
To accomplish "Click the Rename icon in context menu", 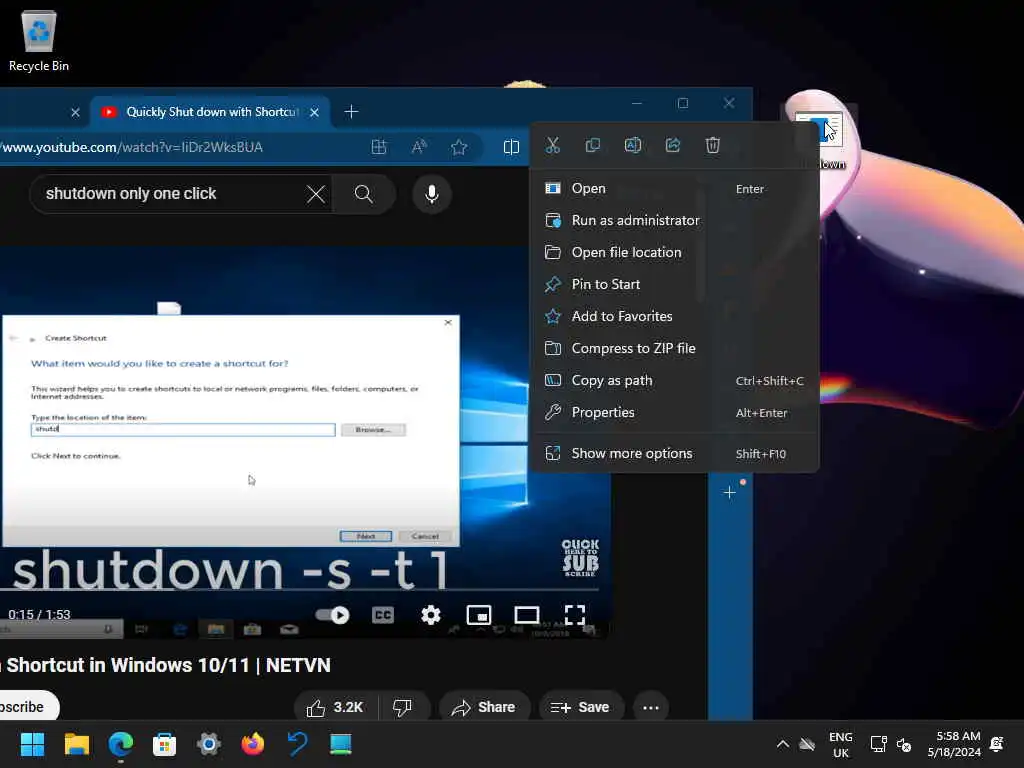I will click(633, 145).
